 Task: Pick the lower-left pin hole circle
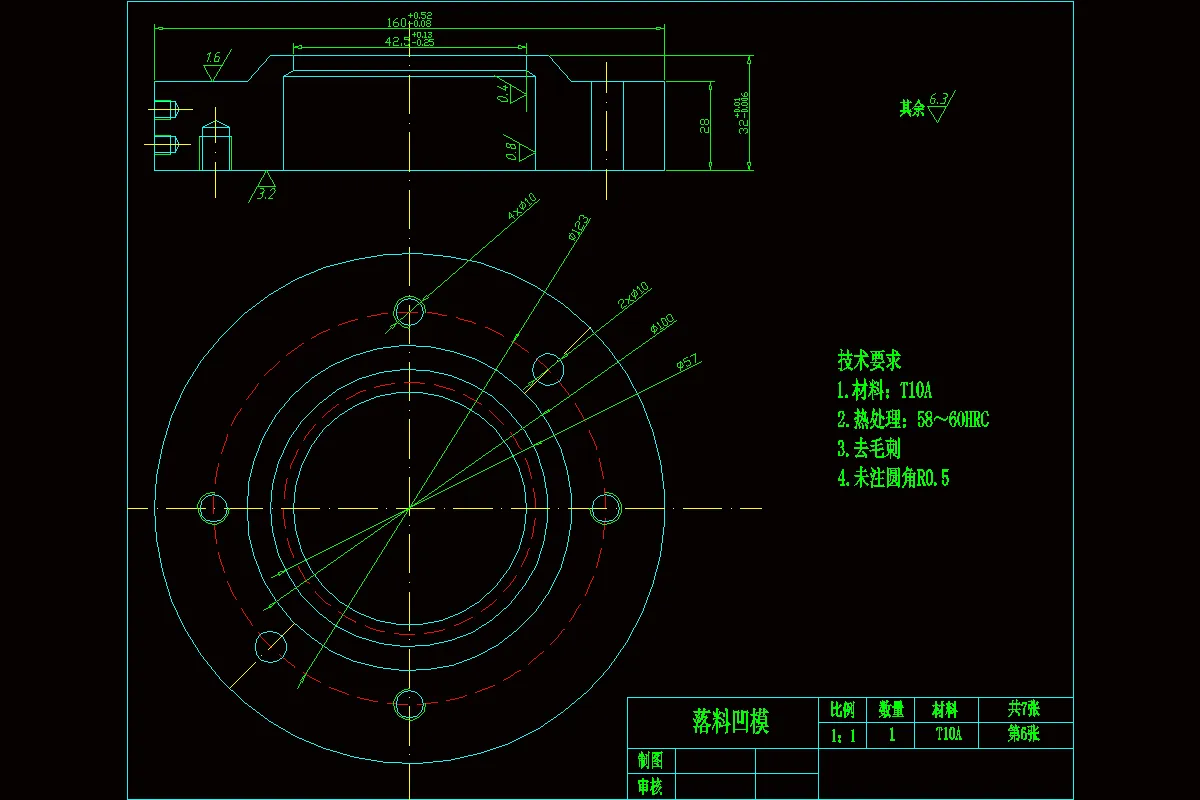pyautogui.click(x=270, y=646)
